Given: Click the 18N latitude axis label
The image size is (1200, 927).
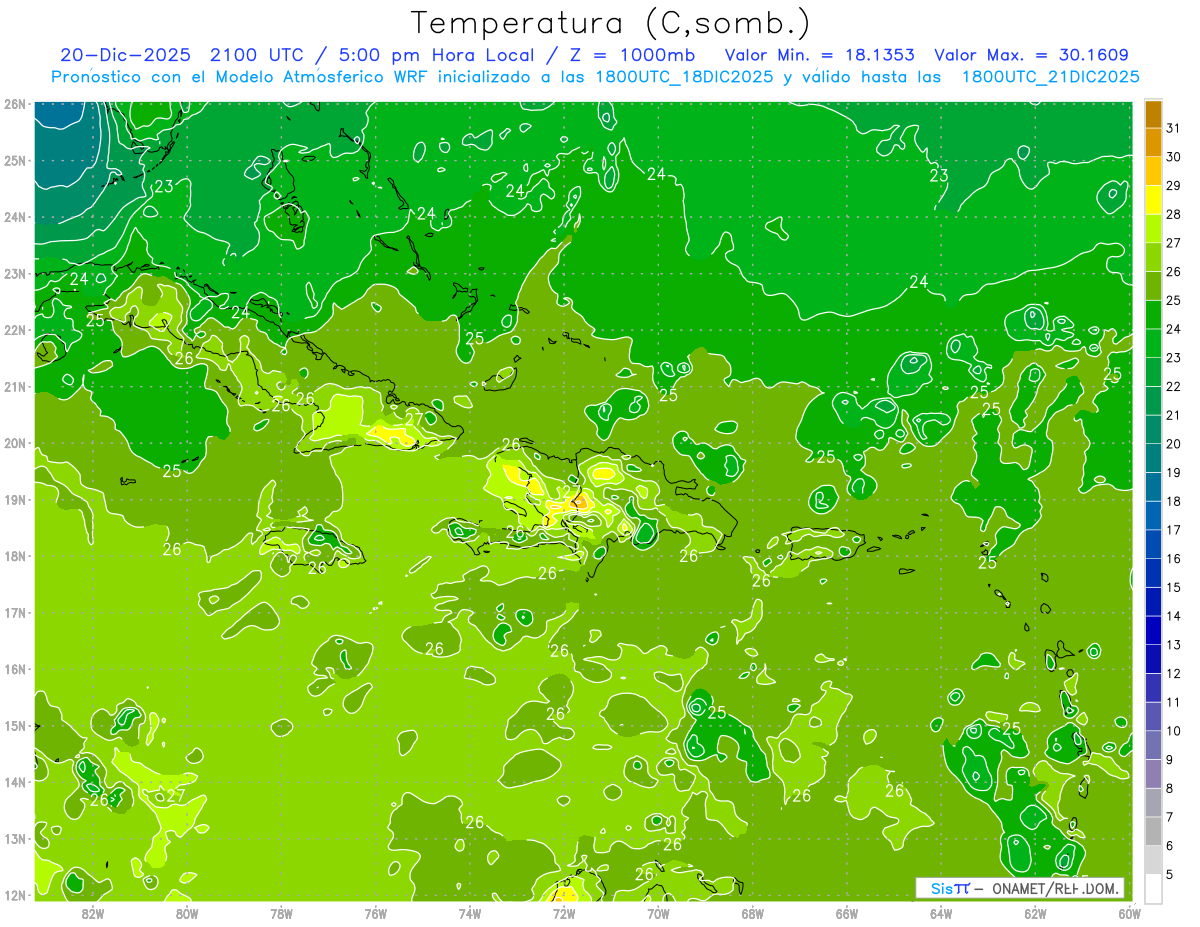Looking at the screenshot, I should click(x=15, y=556).
